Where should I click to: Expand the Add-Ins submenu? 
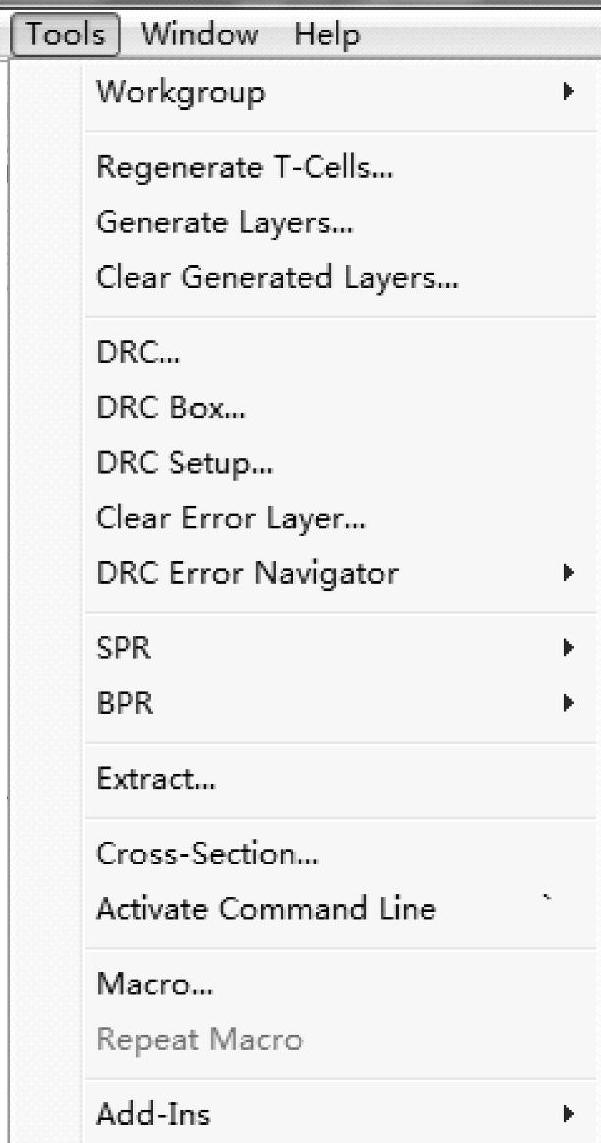(x=153, y=1114)
